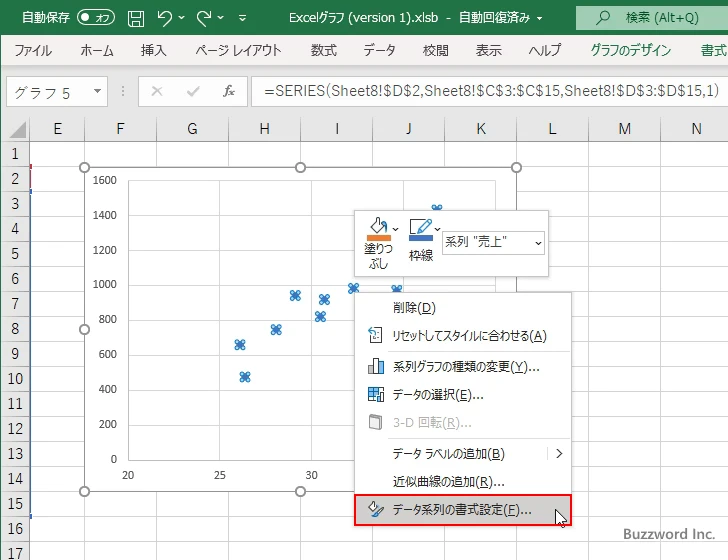Open the 数式 tab
This screenshot has width=728, height=560.
324,50
